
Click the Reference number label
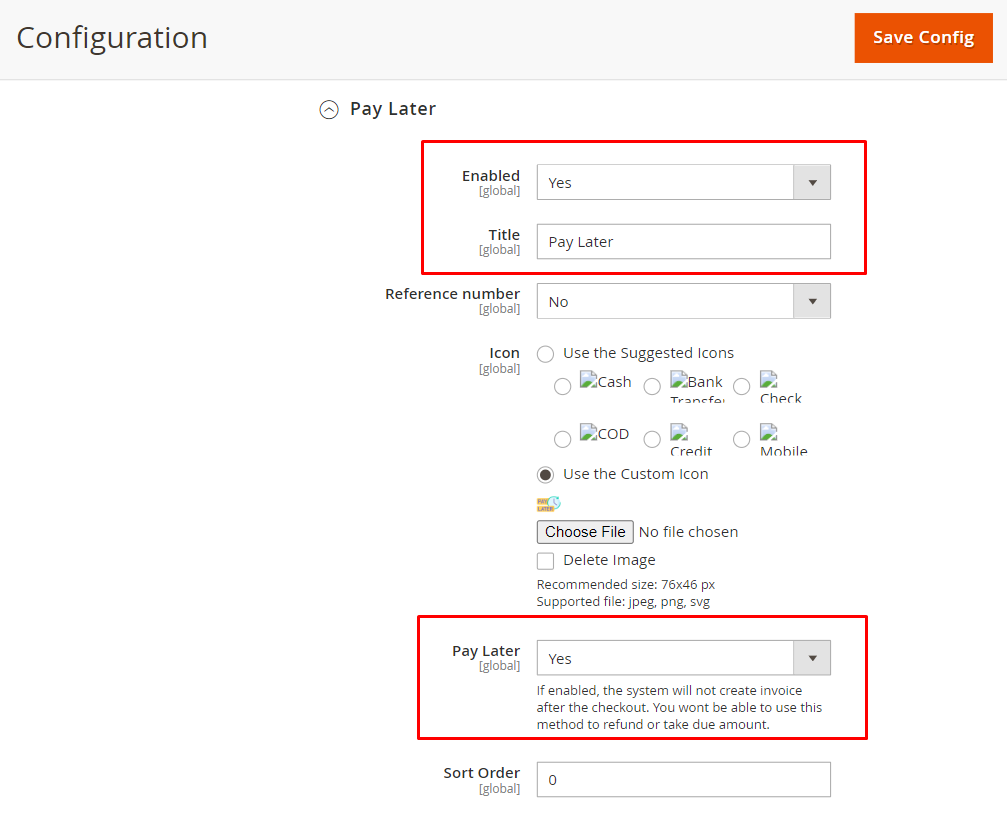(452, 294)
